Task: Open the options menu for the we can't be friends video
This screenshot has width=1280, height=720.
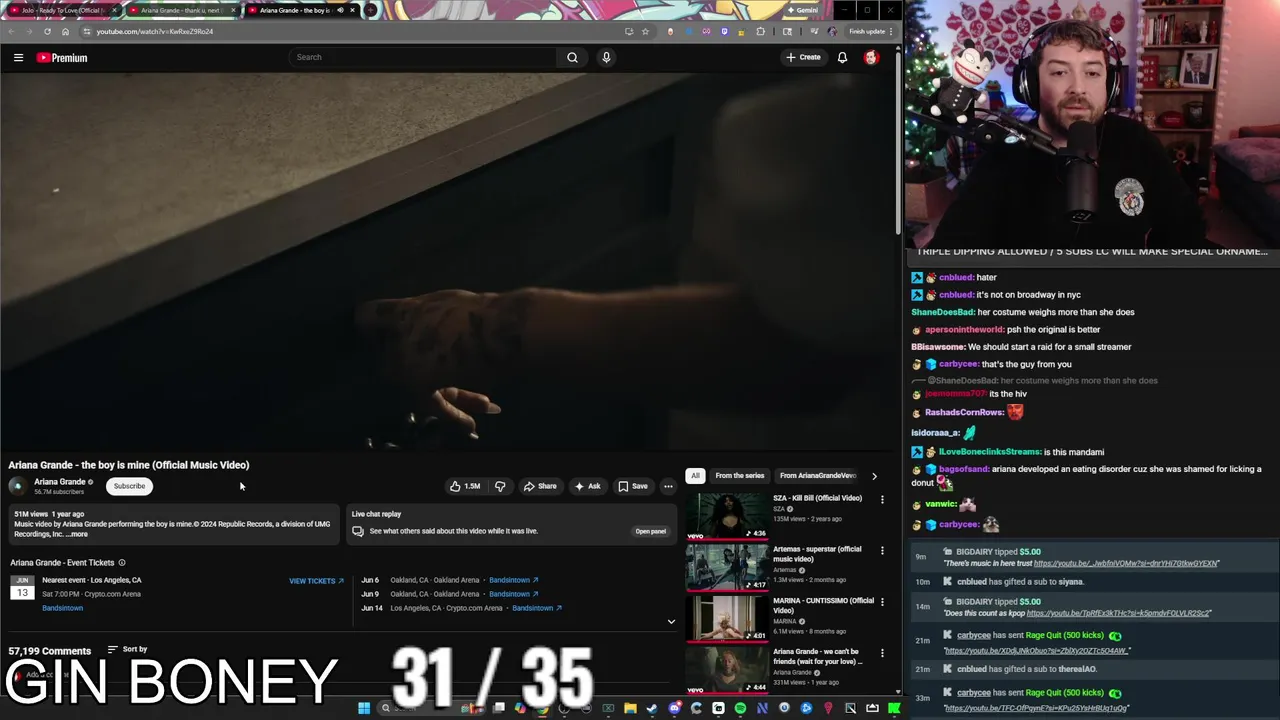Action: 882,653
